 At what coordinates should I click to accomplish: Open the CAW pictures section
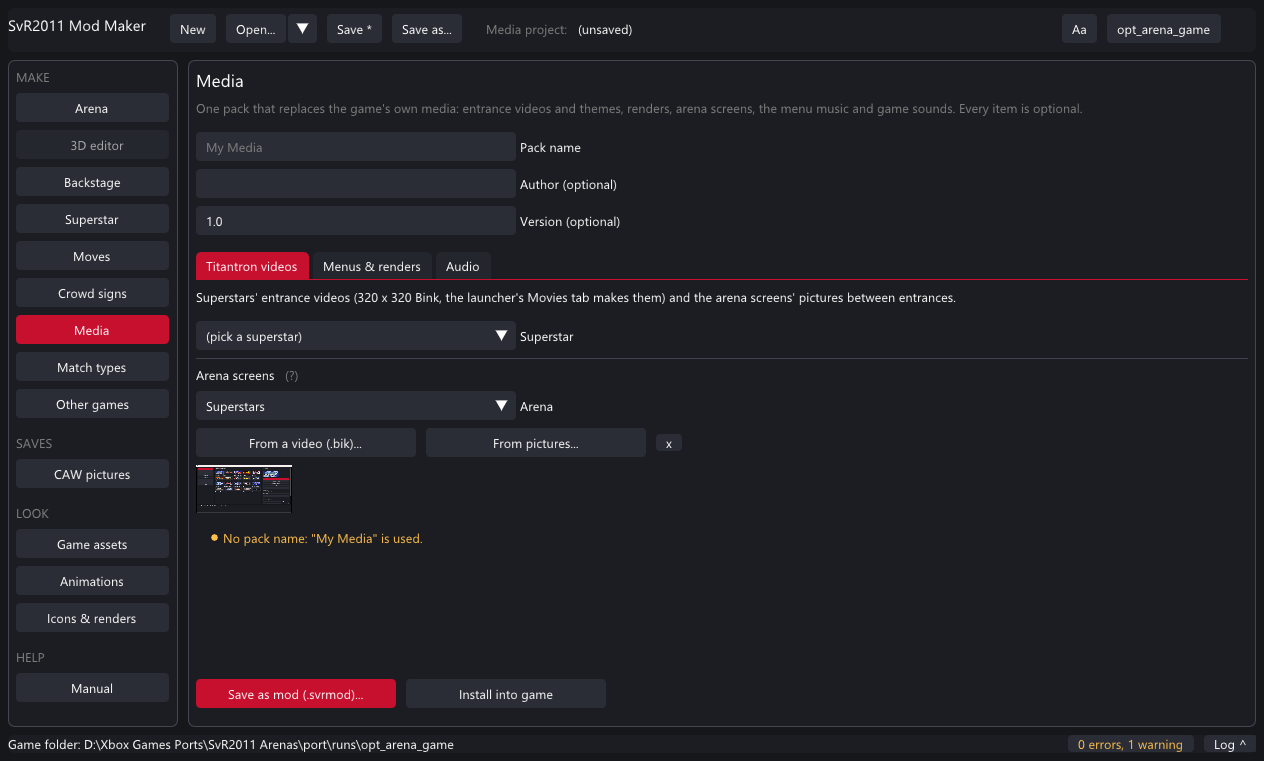click(x=92, y=474)
